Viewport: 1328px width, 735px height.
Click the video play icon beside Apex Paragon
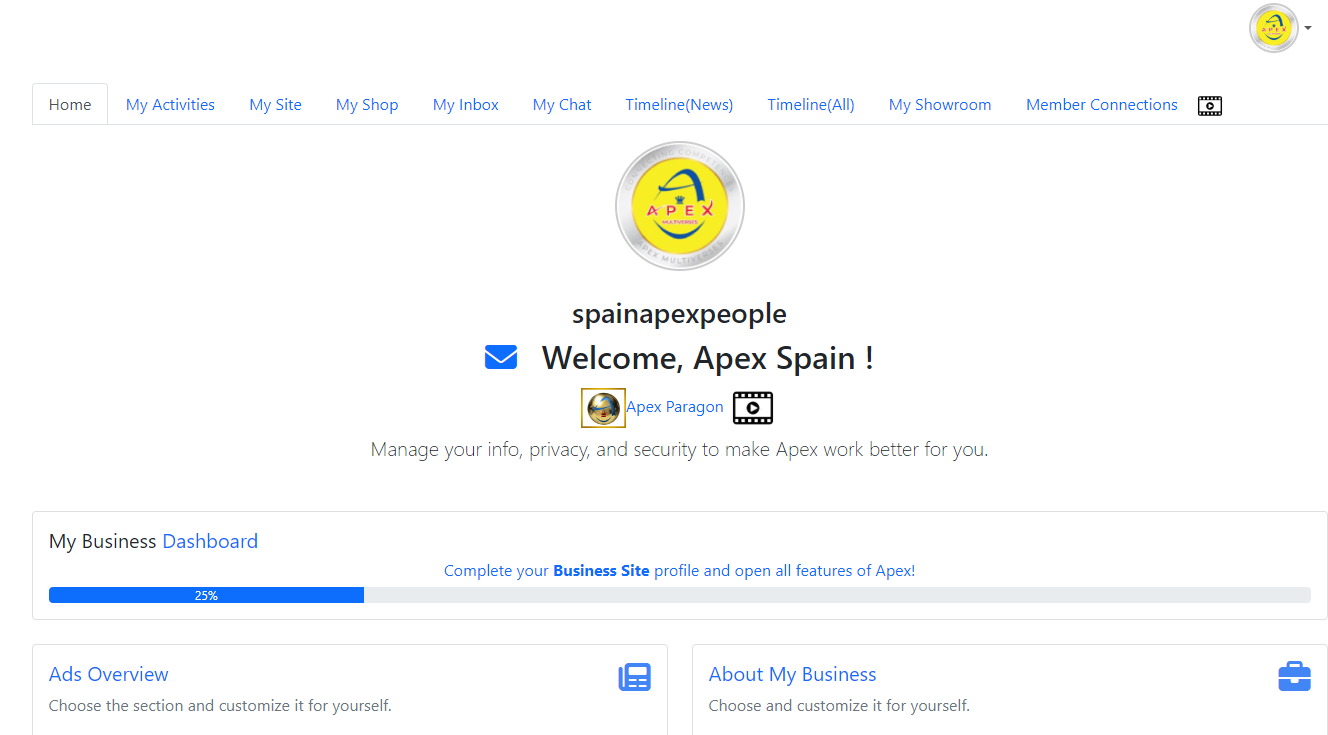(x=752, y=408)
